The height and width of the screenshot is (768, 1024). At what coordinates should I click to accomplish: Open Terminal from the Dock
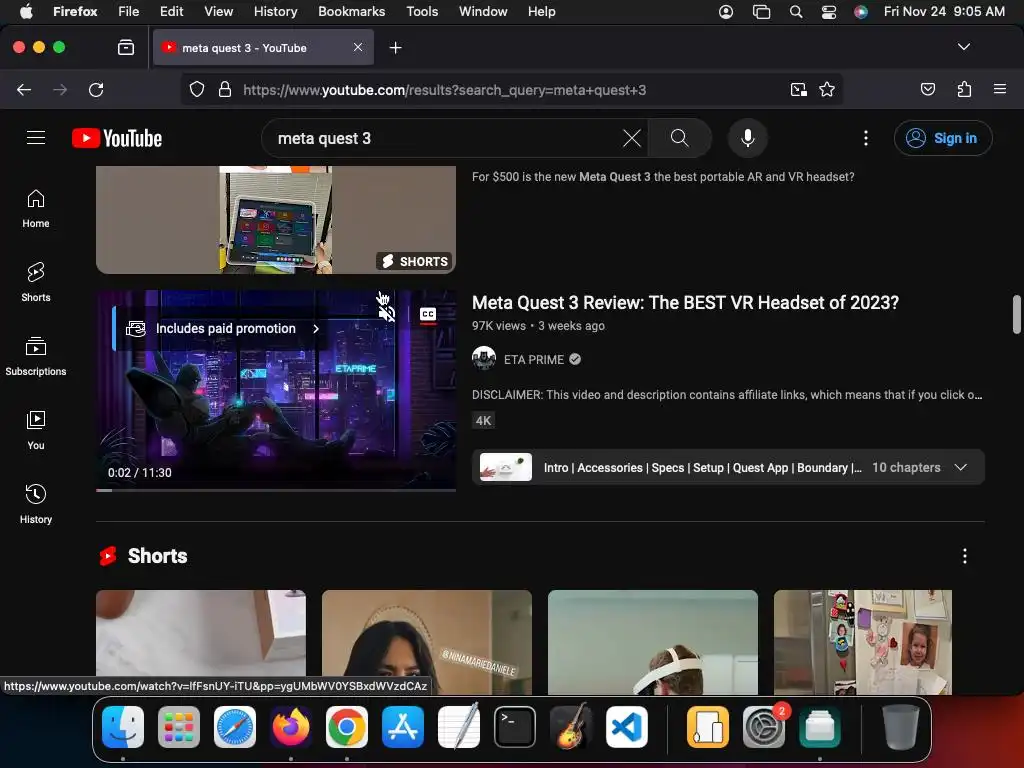[515, 727]
